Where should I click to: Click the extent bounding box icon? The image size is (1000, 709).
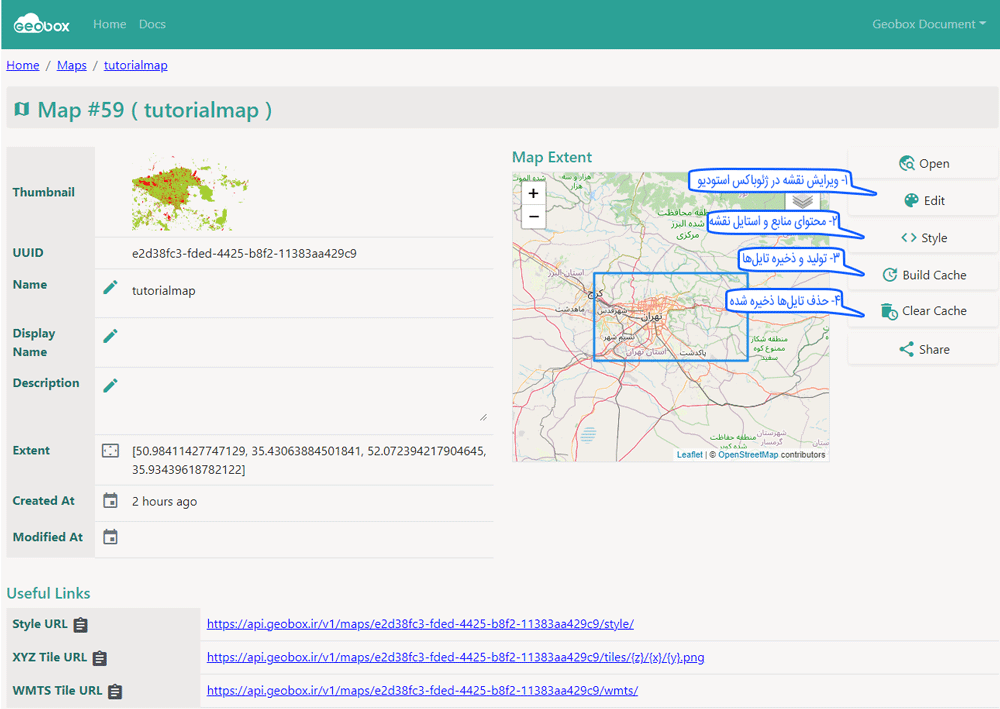click(111, 451)
